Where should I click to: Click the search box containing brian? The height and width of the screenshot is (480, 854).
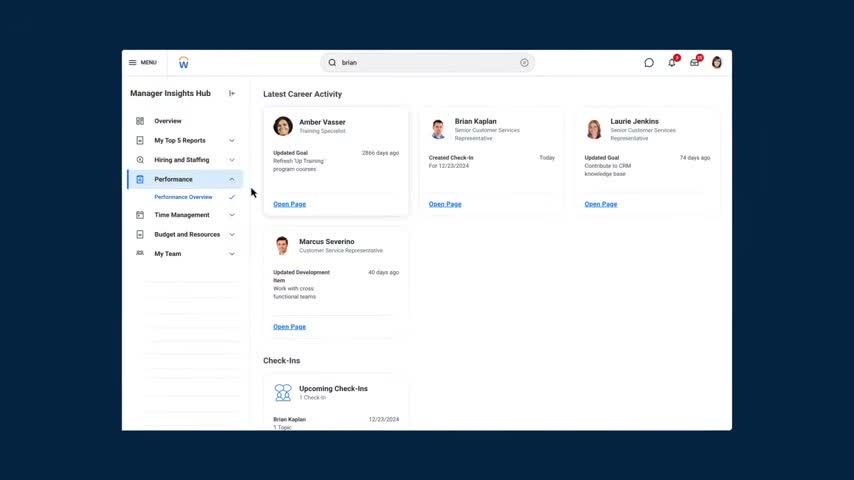(428, 63)
